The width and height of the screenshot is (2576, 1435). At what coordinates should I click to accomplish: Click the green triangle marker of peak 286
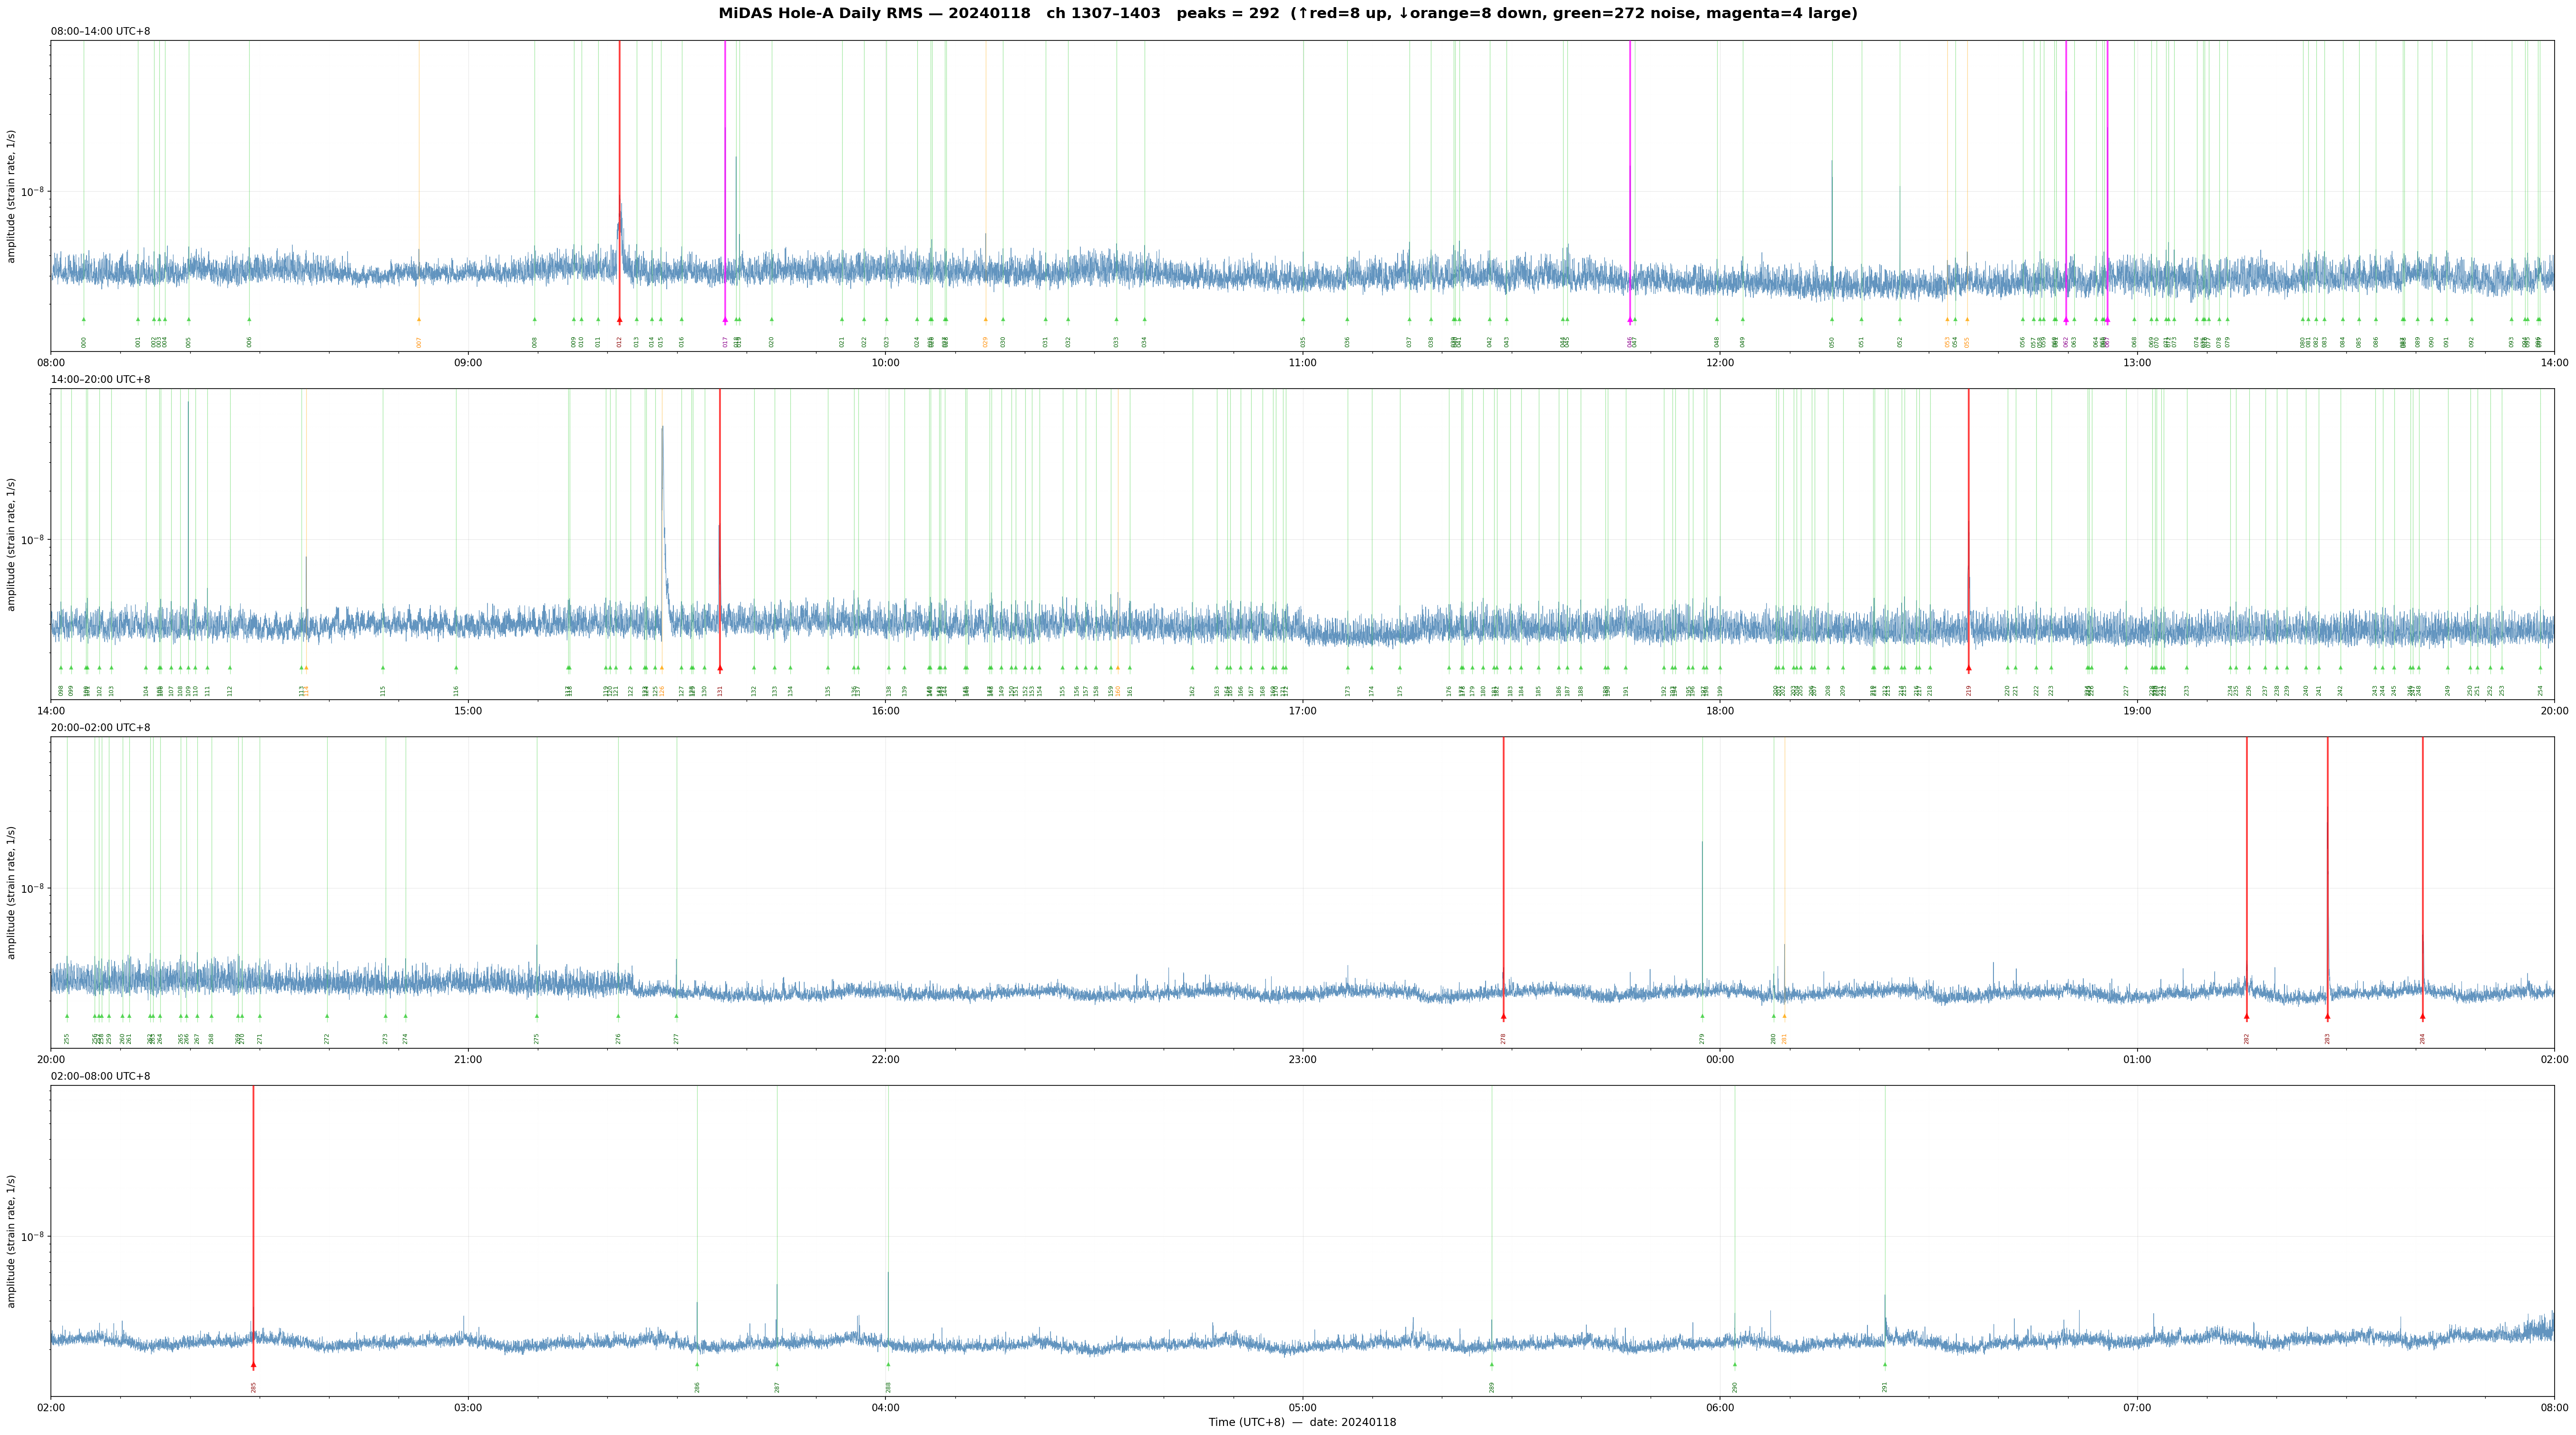point(697,1364)
